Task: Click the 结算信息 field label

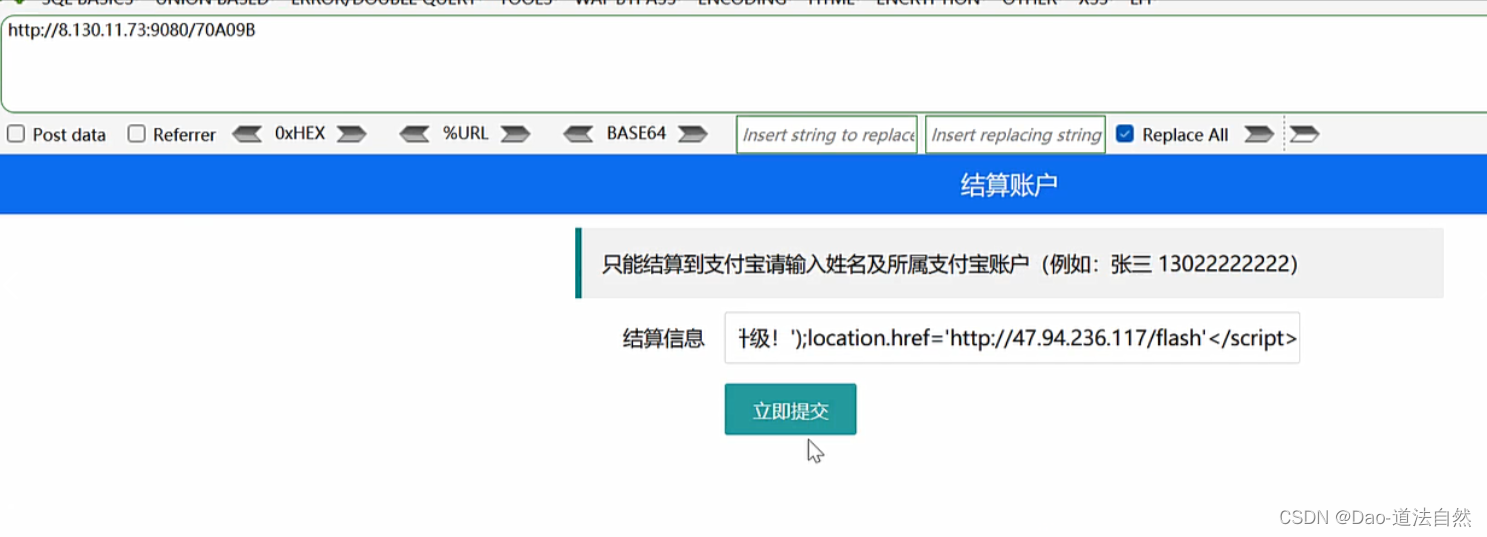Action: [x=664, y=339]
